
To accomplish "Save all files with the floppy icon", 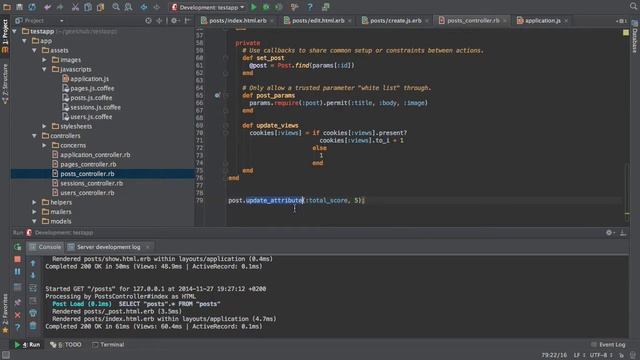I will click(19, 7).
